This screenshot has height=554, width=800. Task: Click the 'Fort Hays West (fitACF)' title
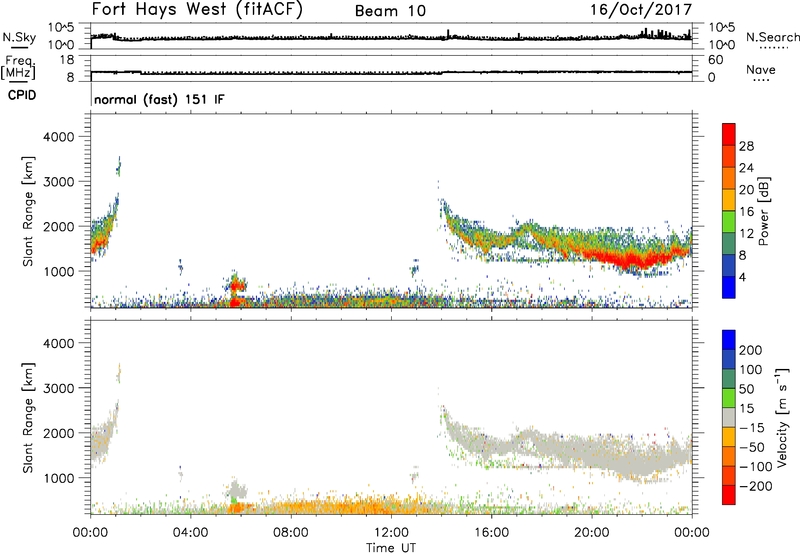pyautogui.click(x=197, y=10)
